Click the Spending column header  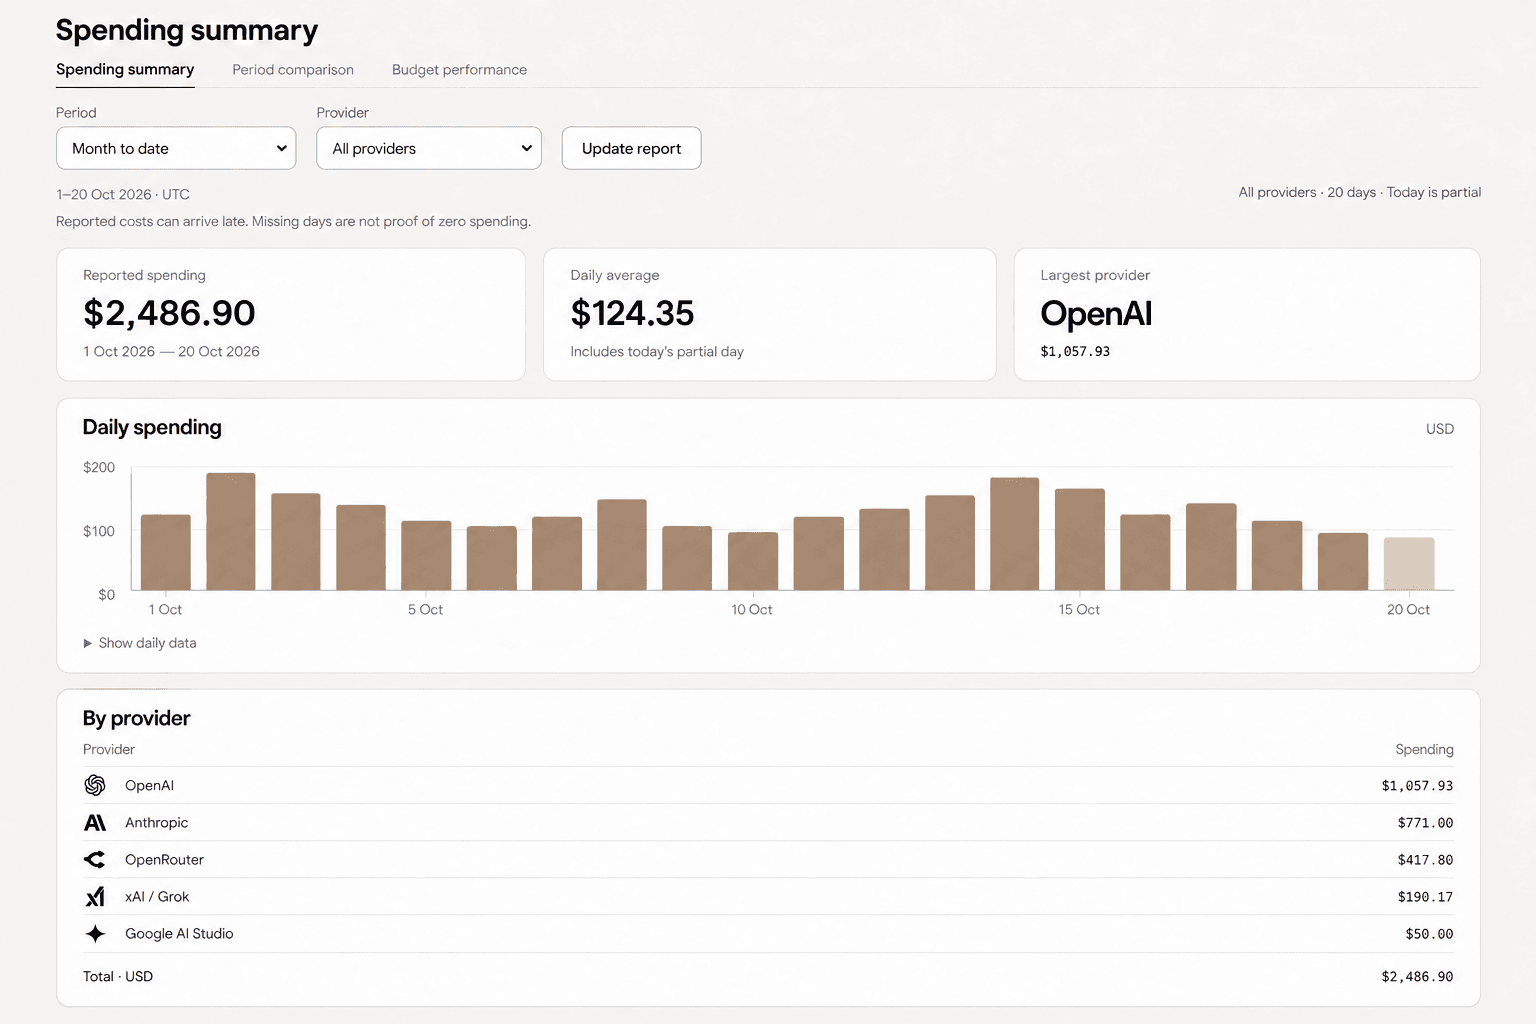1424,749
